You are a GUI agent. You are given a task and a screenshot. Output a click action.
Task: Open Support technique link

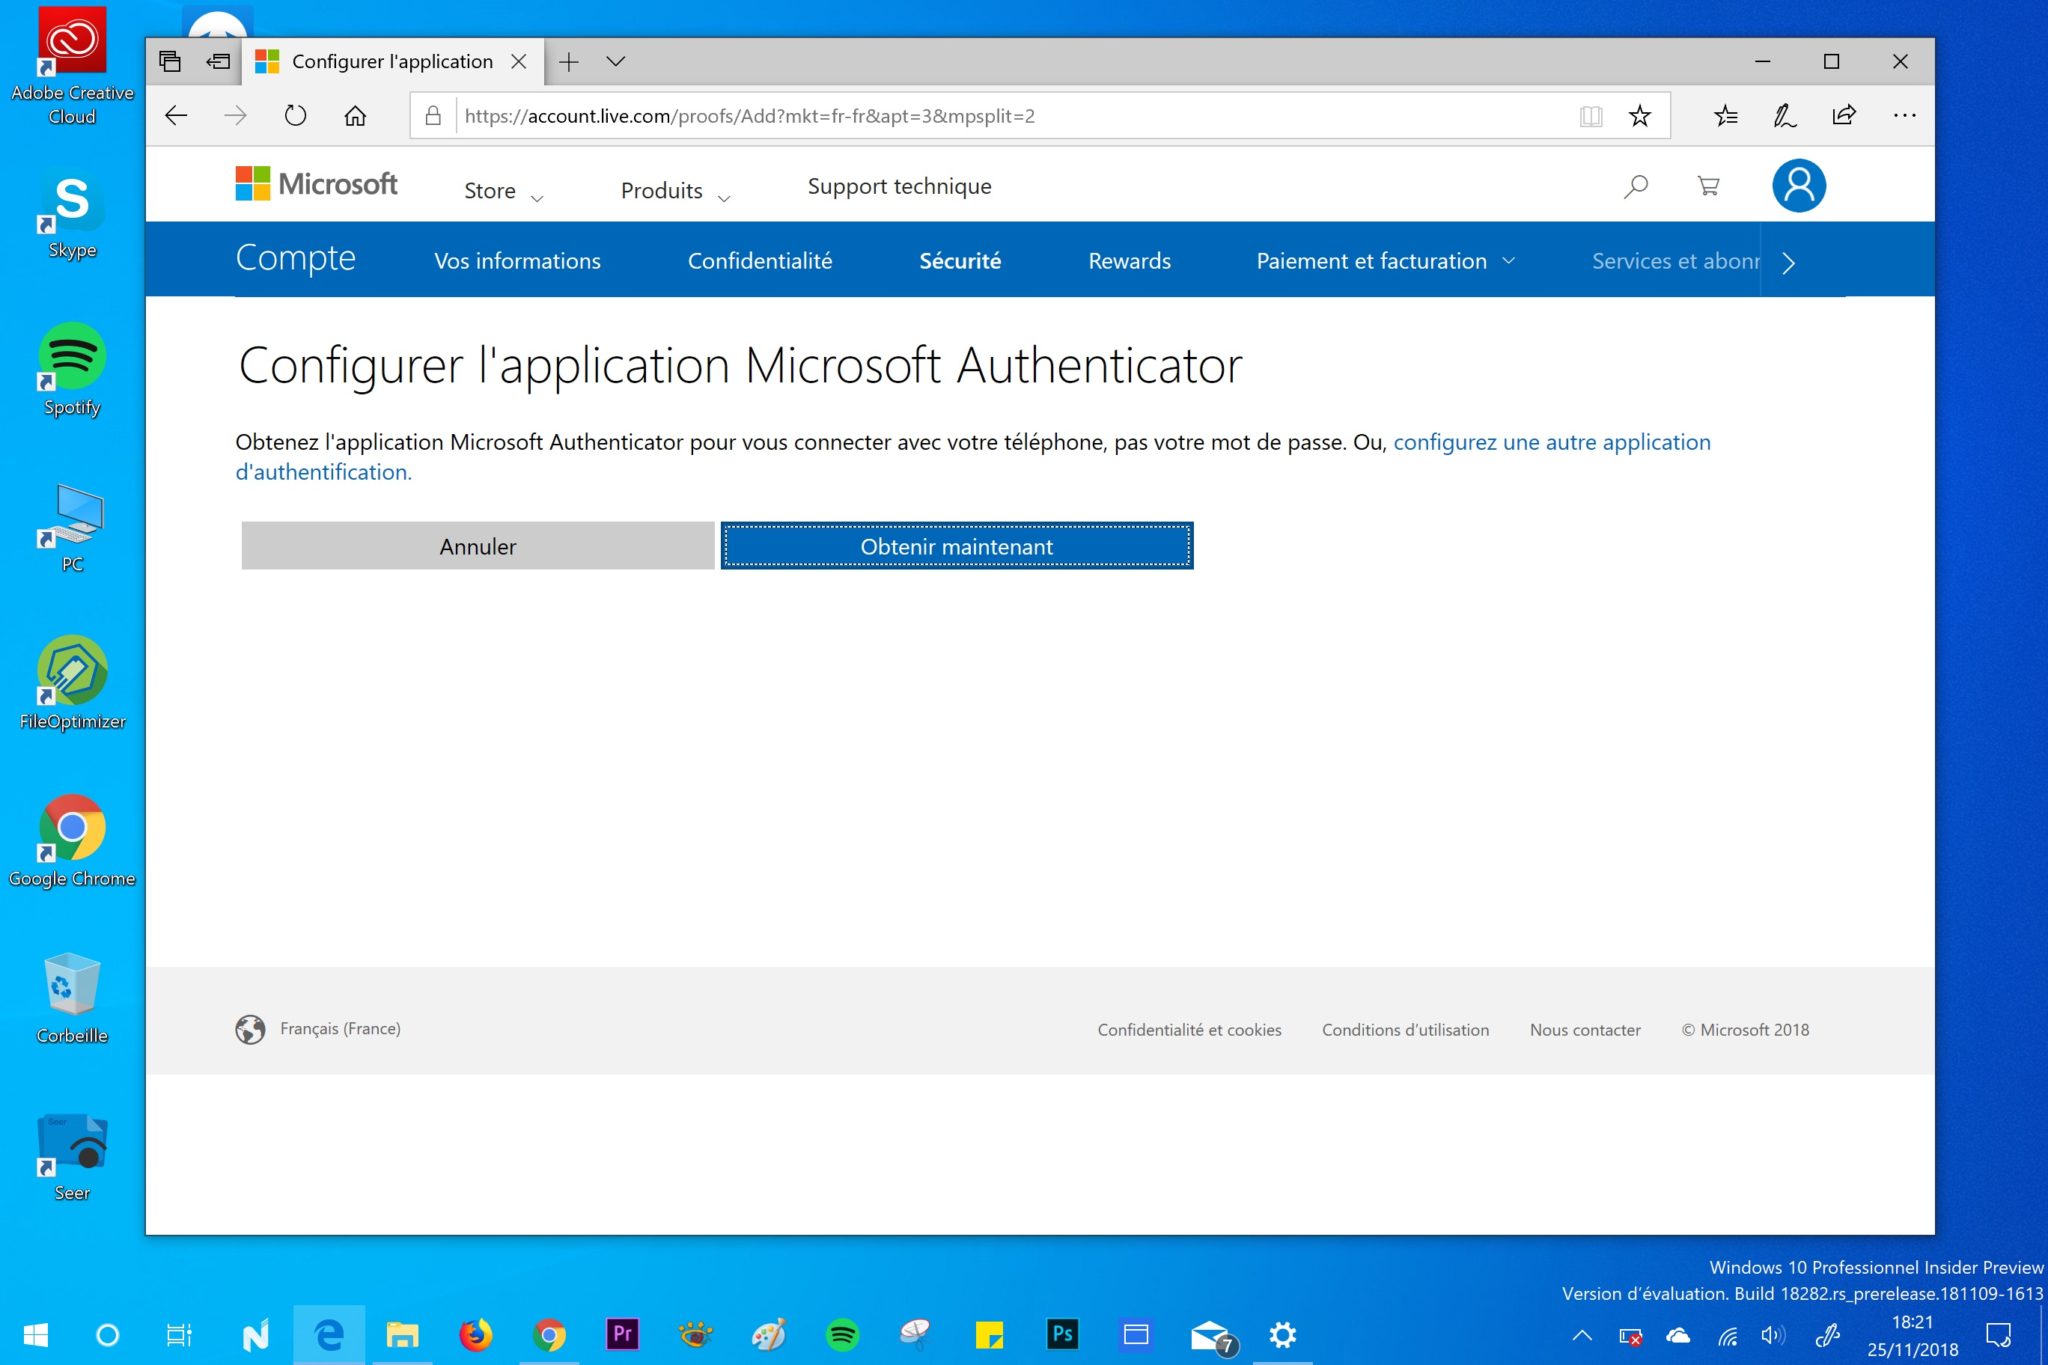(x=899, y=186)
